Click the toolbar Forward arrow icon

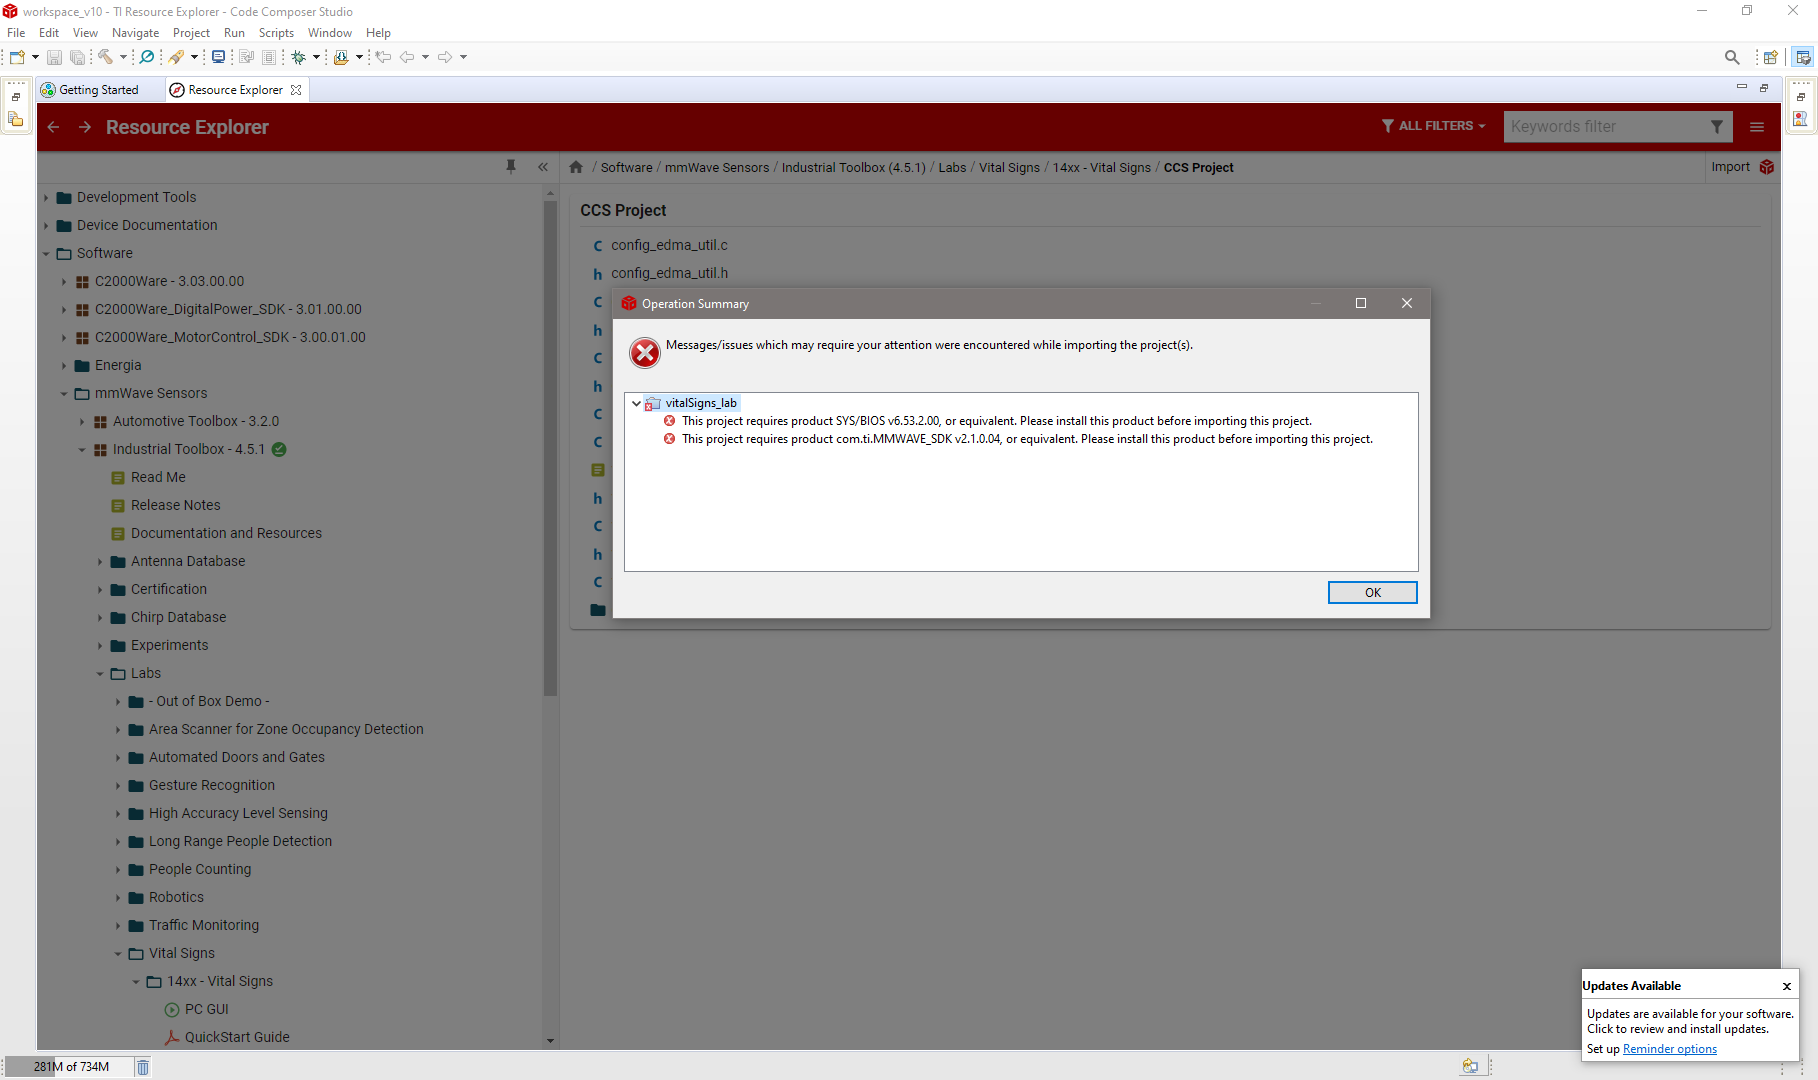coord(445,57)
